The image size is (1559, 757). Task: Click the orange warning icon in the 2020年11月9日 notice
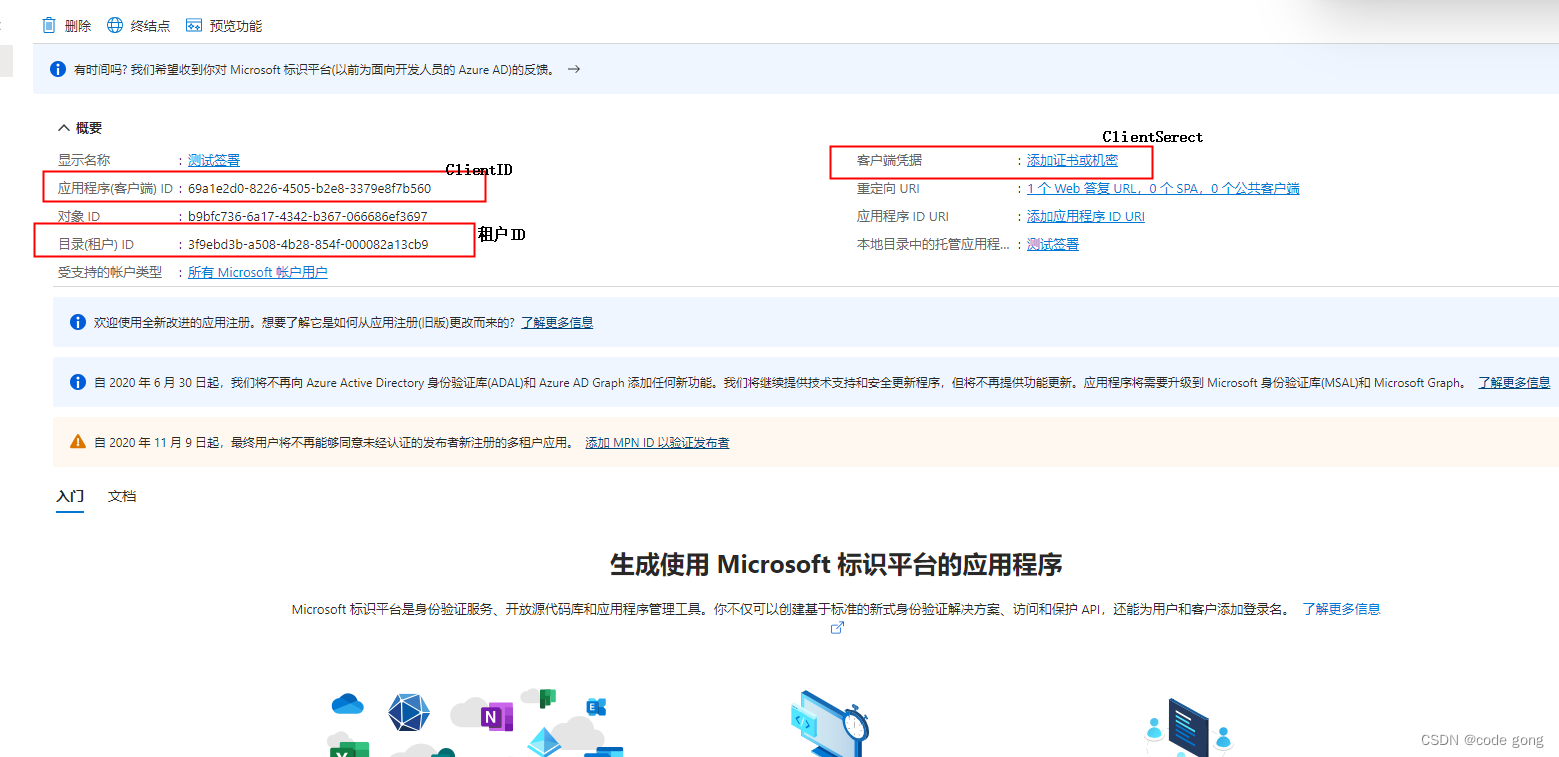(78, 442)
